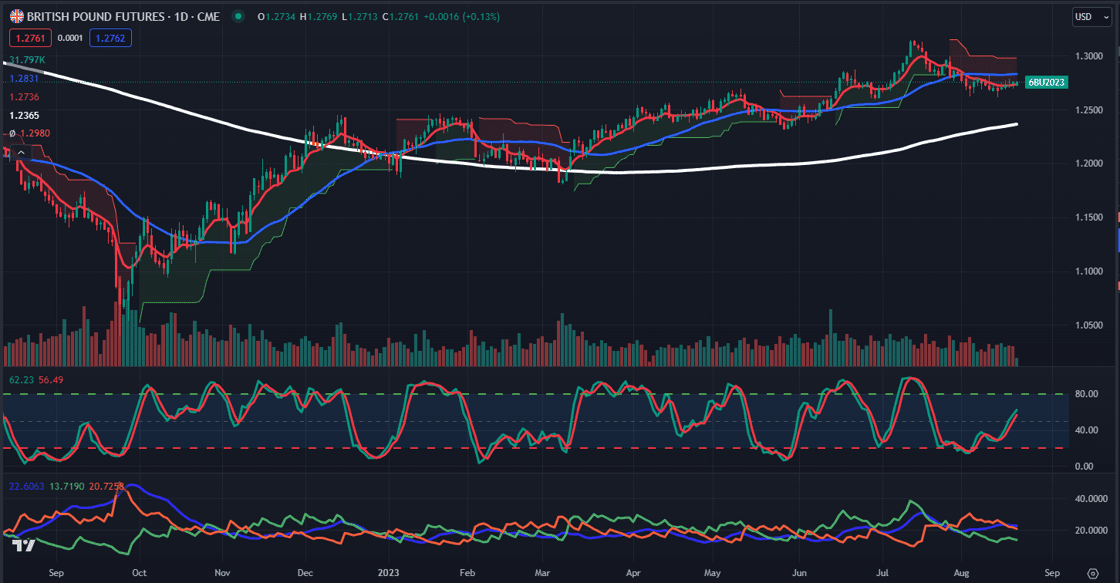Image resolution: width=1120 pixels, height=583 pixels.
Task: Click the Feb label on time axis
Action: coord(467,573)
